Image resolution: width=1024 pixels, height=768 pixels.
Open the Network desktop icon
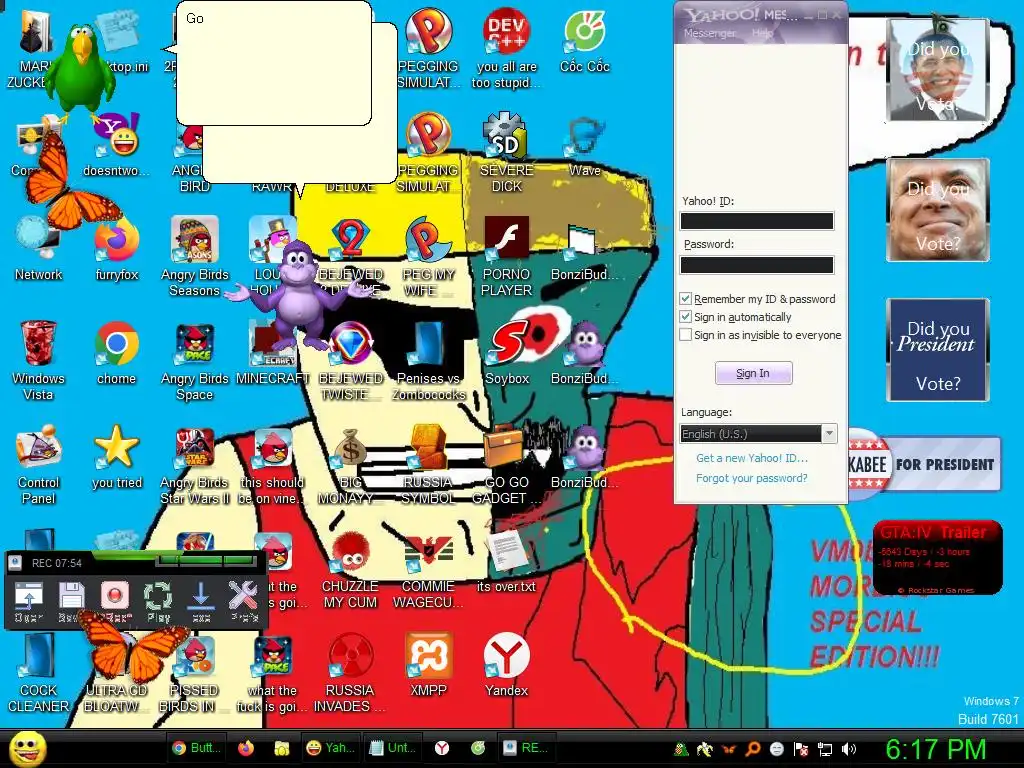[38, 248]
